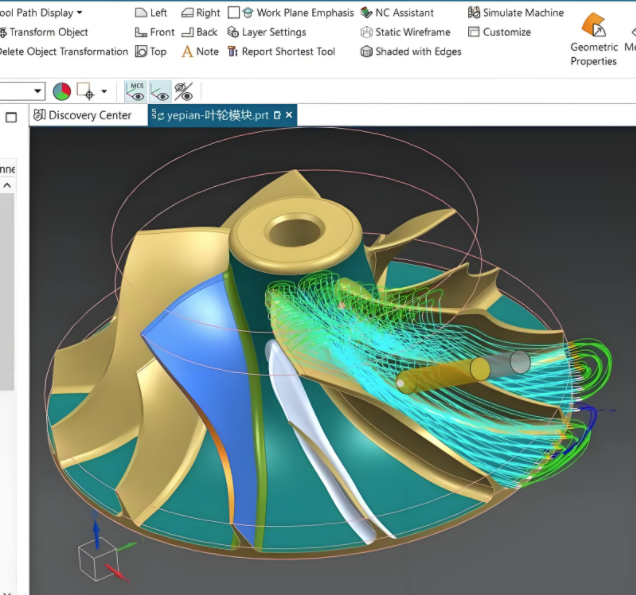This screenshot has width=636, height=595.
Task: Click the left panel vertical scrollbar
Action: click(7, 292)
